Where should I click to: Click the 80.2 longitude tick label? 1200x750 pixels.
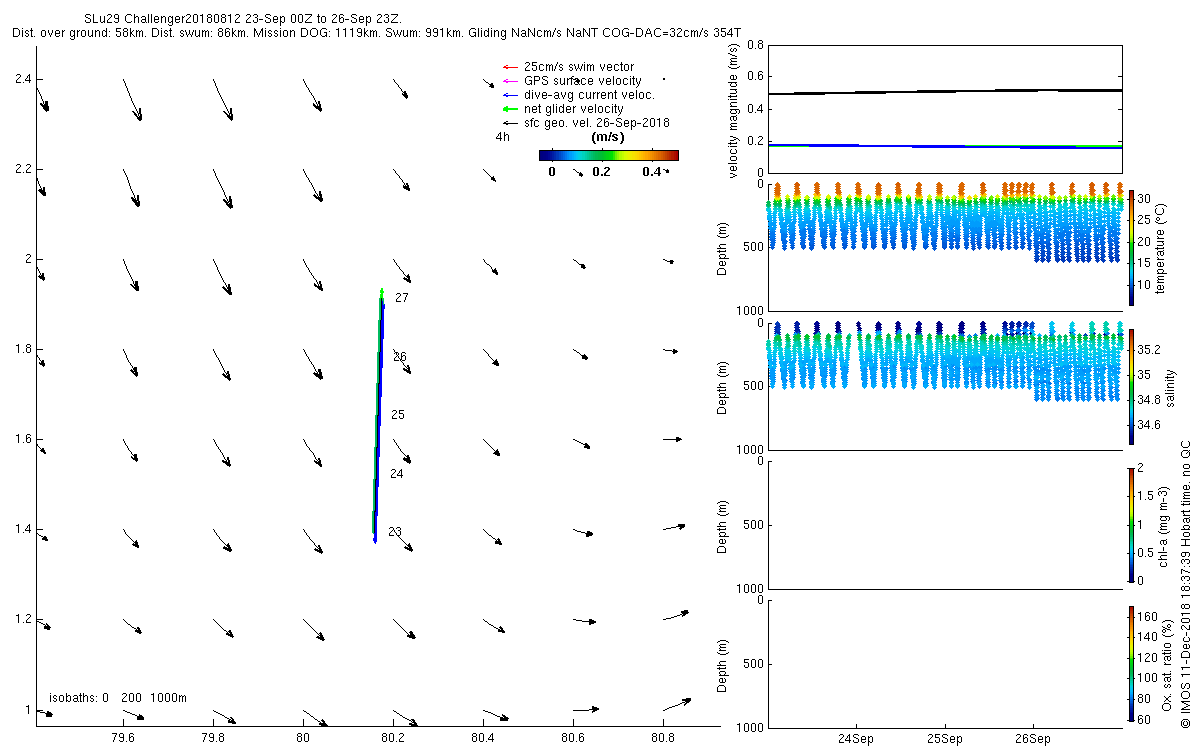(x=393, y=737)
